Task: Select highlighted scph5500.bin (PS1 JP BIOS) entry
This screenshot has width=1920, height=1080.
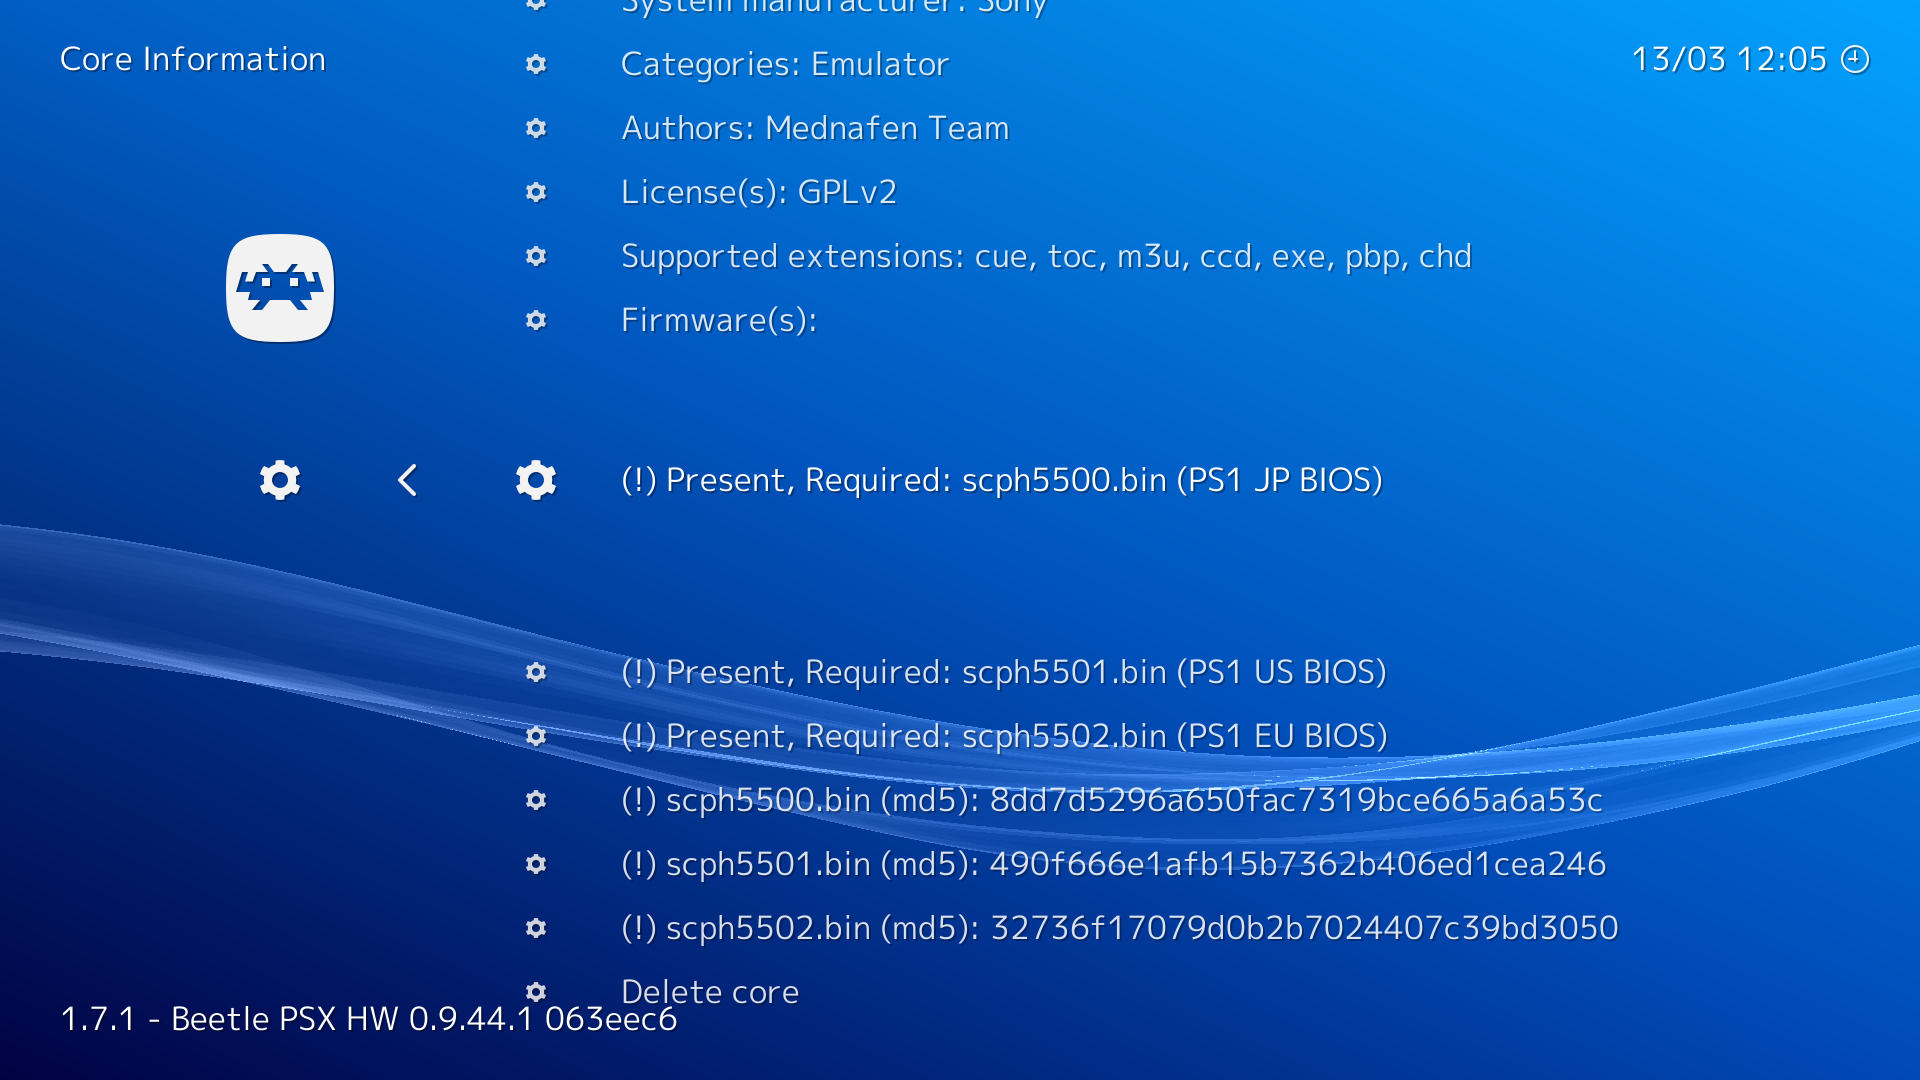Action: [x=1002, y=480]
